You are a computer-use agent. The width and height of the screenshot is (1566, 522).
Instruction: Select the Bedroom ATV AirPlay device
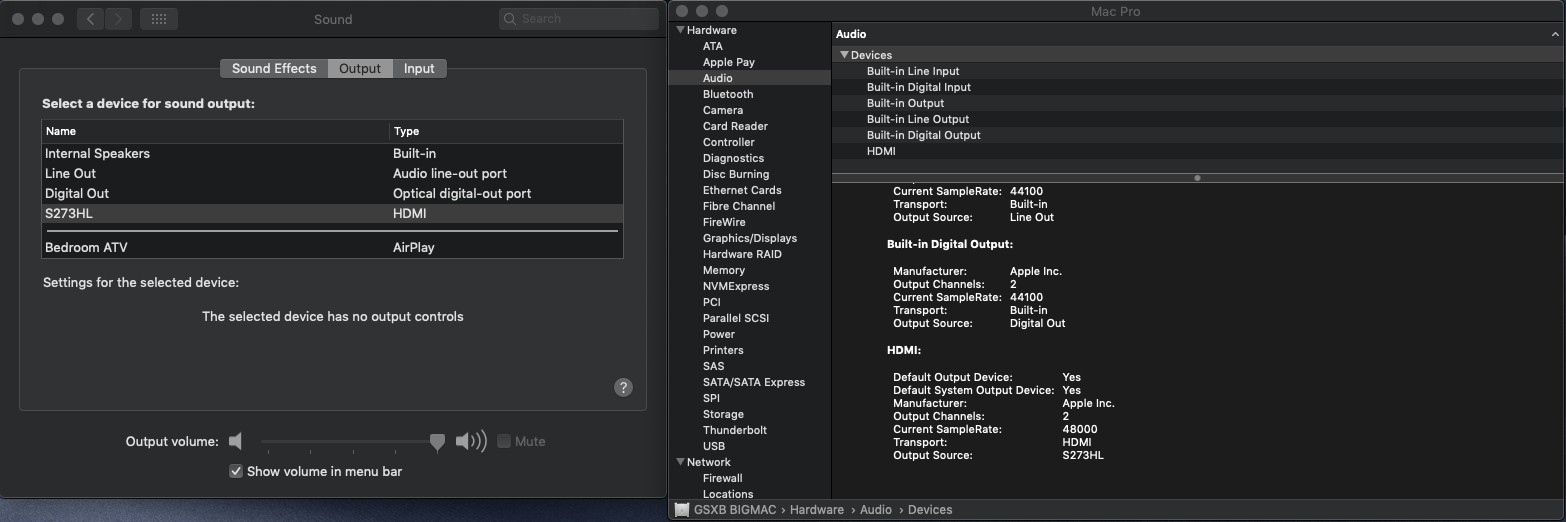coord(332,247)
